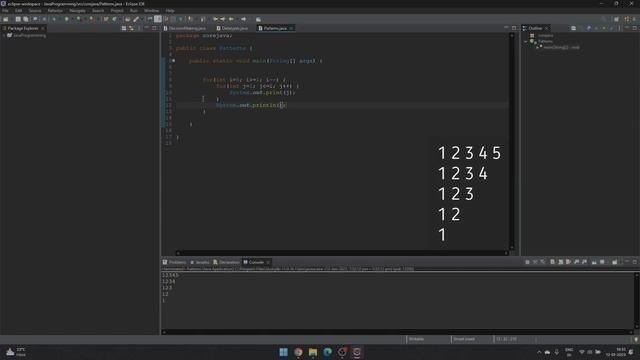Screen dimensions: 640x360
Task: Click the Open Perspective icon at top right
Action: (x=617, y=19)
